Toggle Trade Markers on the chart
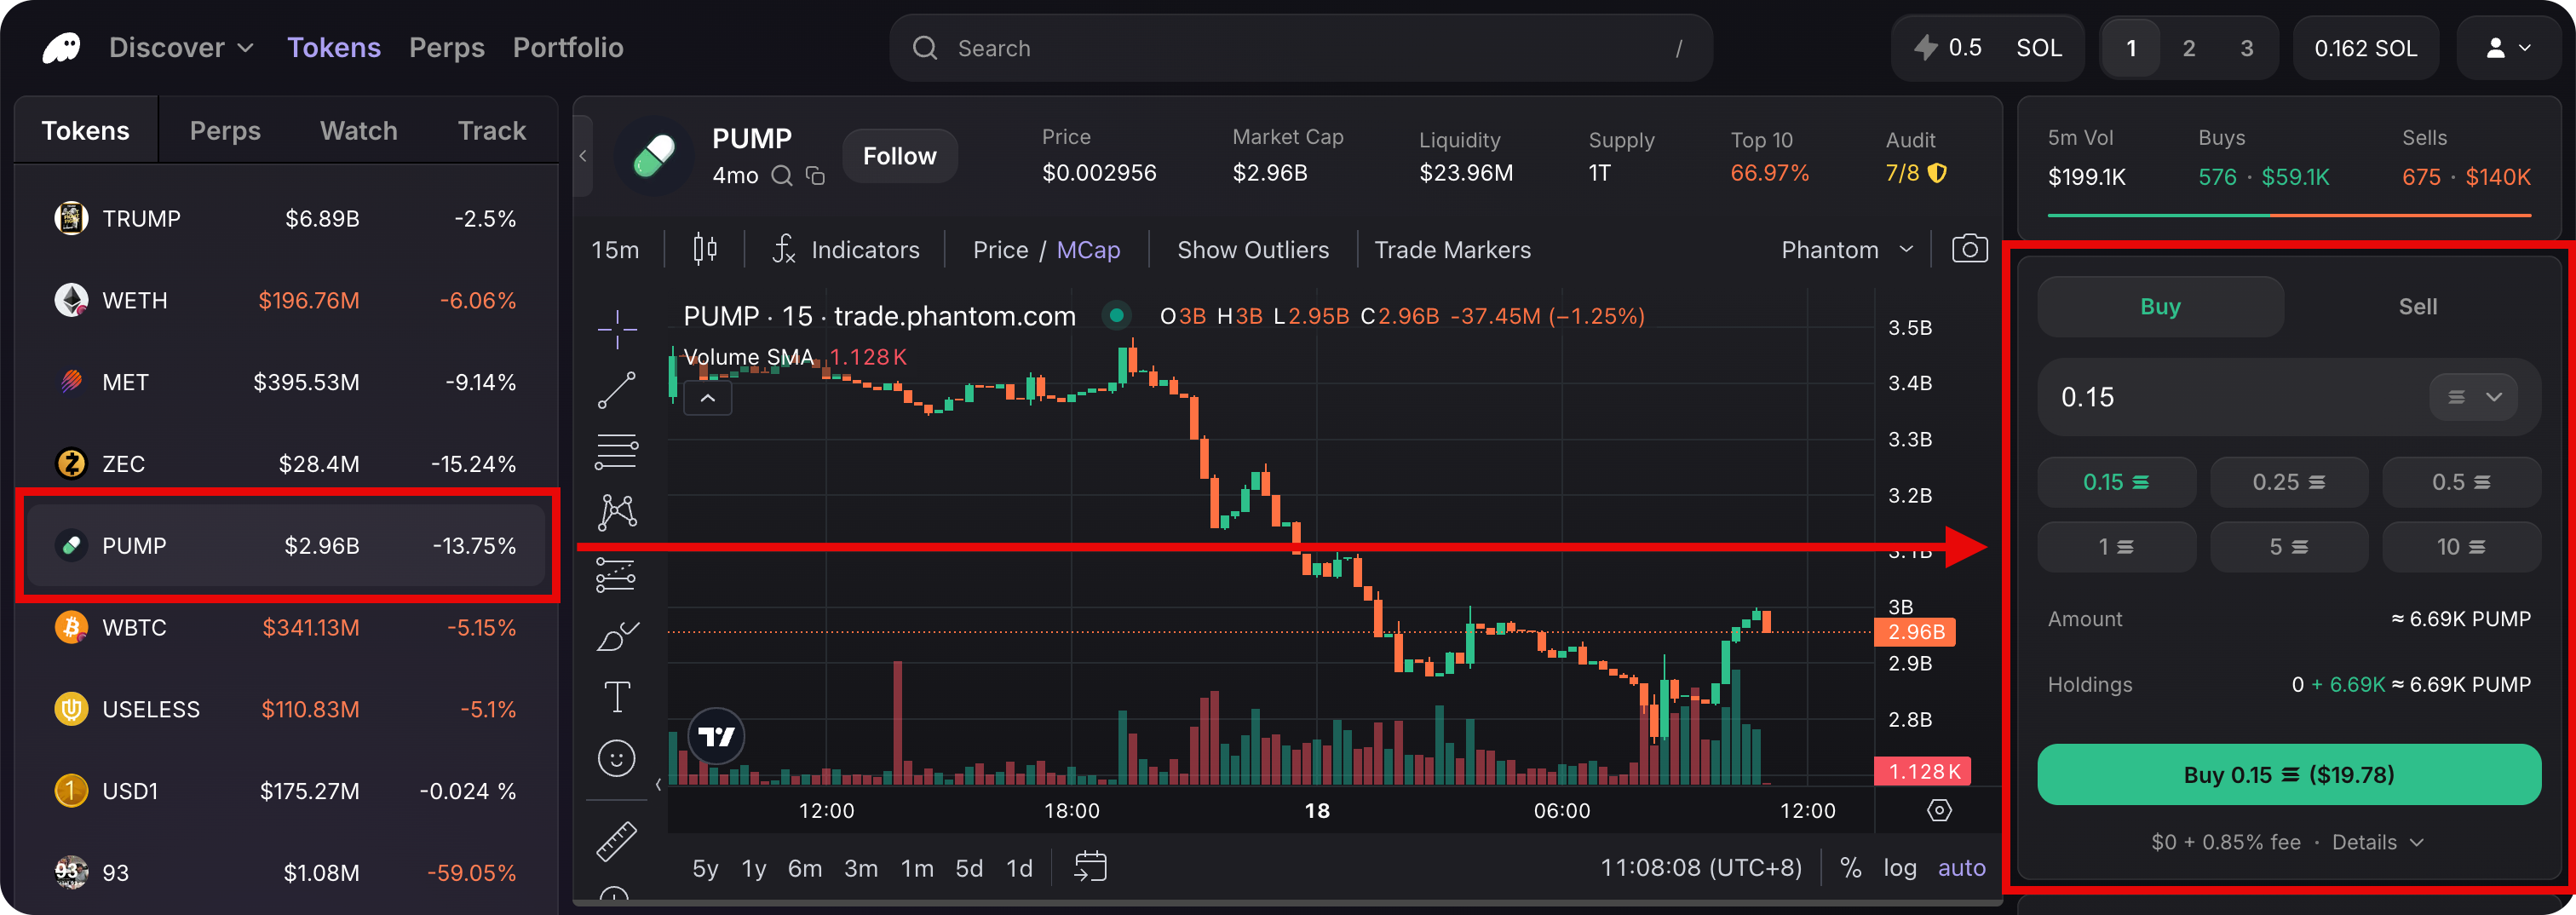This screenshot has width=2576, height=915. pyautogui.click(x=1452, y=249)
